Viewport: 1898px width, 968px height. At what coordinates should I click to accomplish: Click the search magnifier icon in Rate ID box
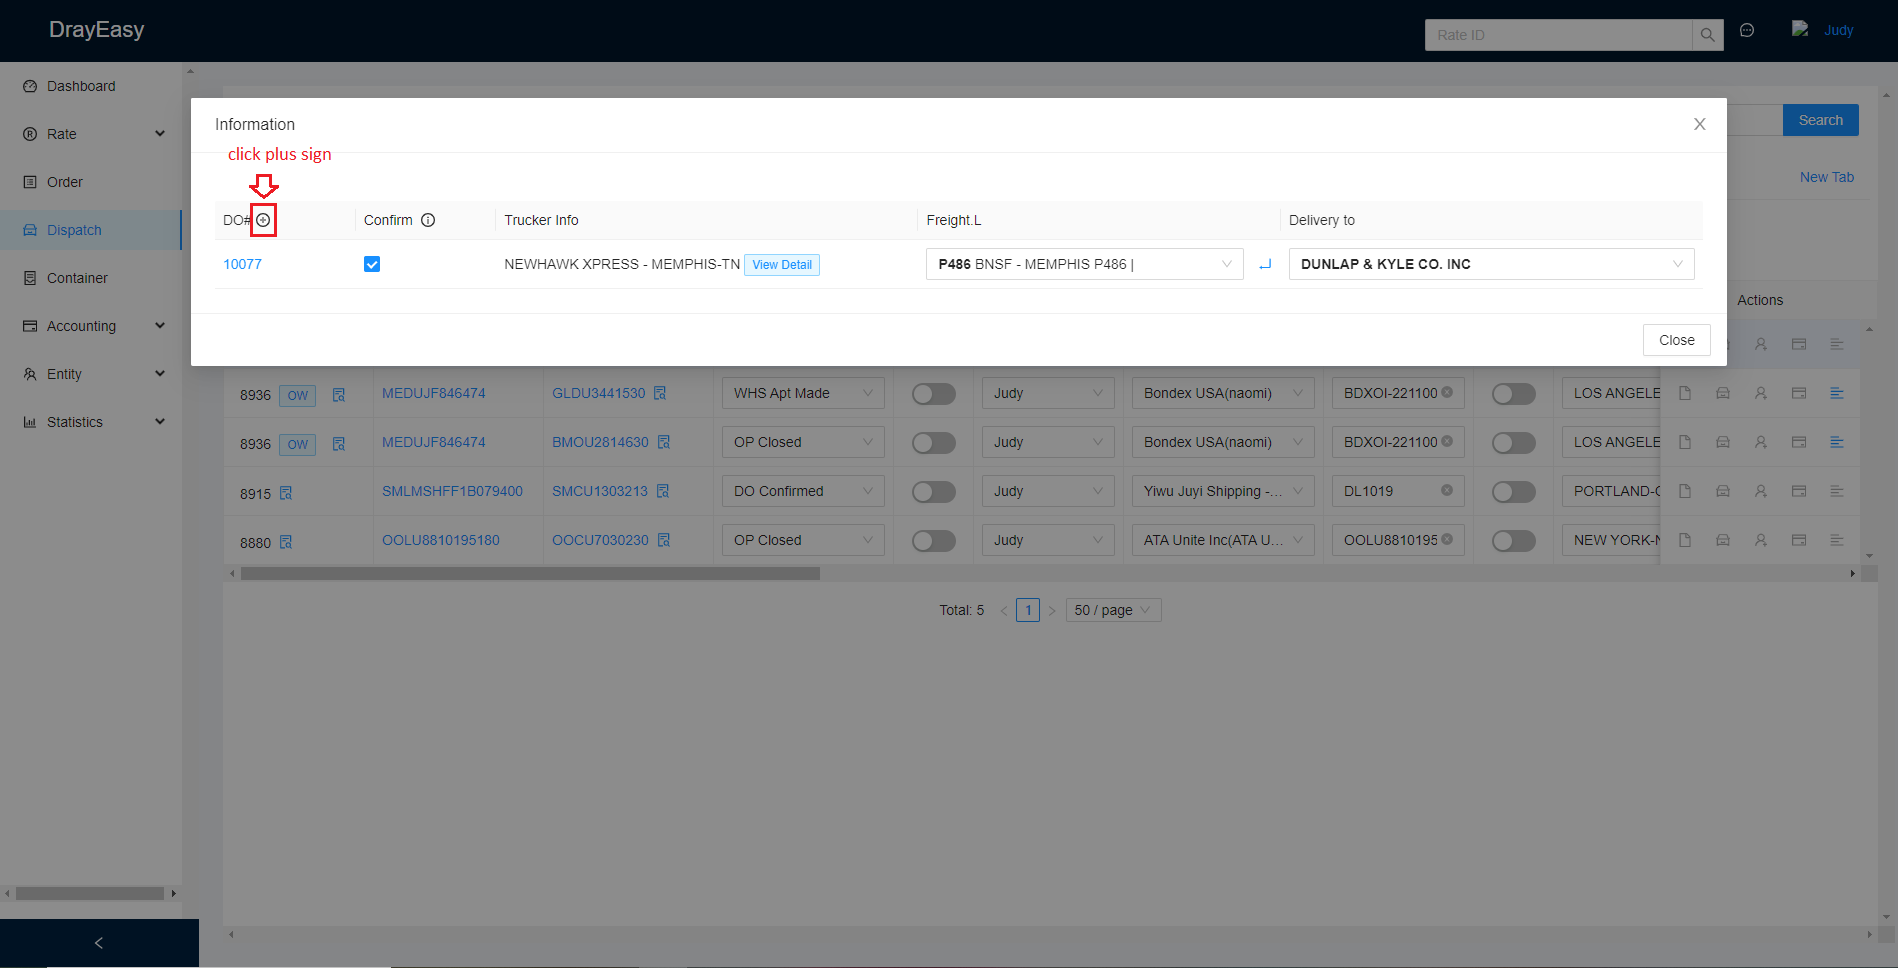click(1707, 35)
